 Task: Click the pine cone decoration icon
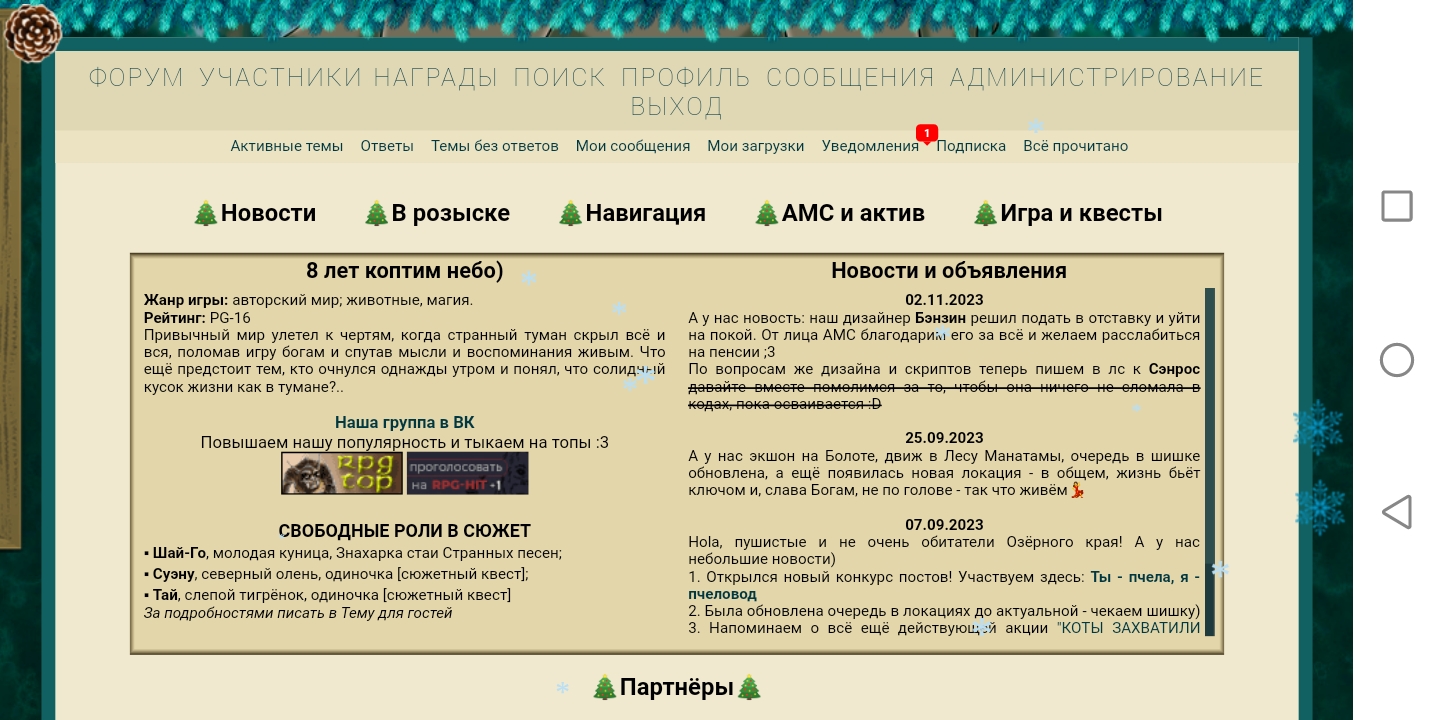(x=32, y=33)
